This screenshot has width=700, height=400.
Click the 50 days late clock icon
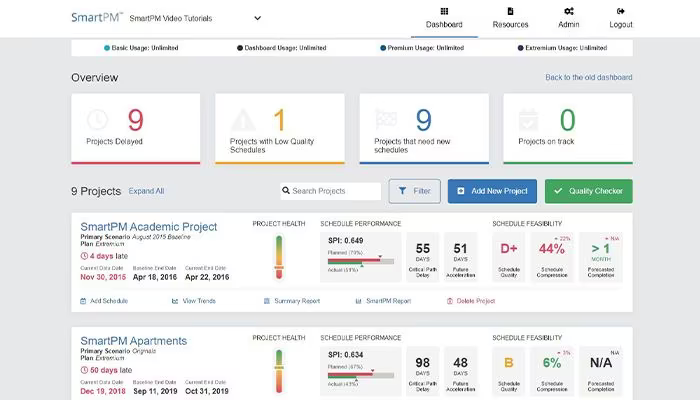pyautogui.click(x=84, y=370)
